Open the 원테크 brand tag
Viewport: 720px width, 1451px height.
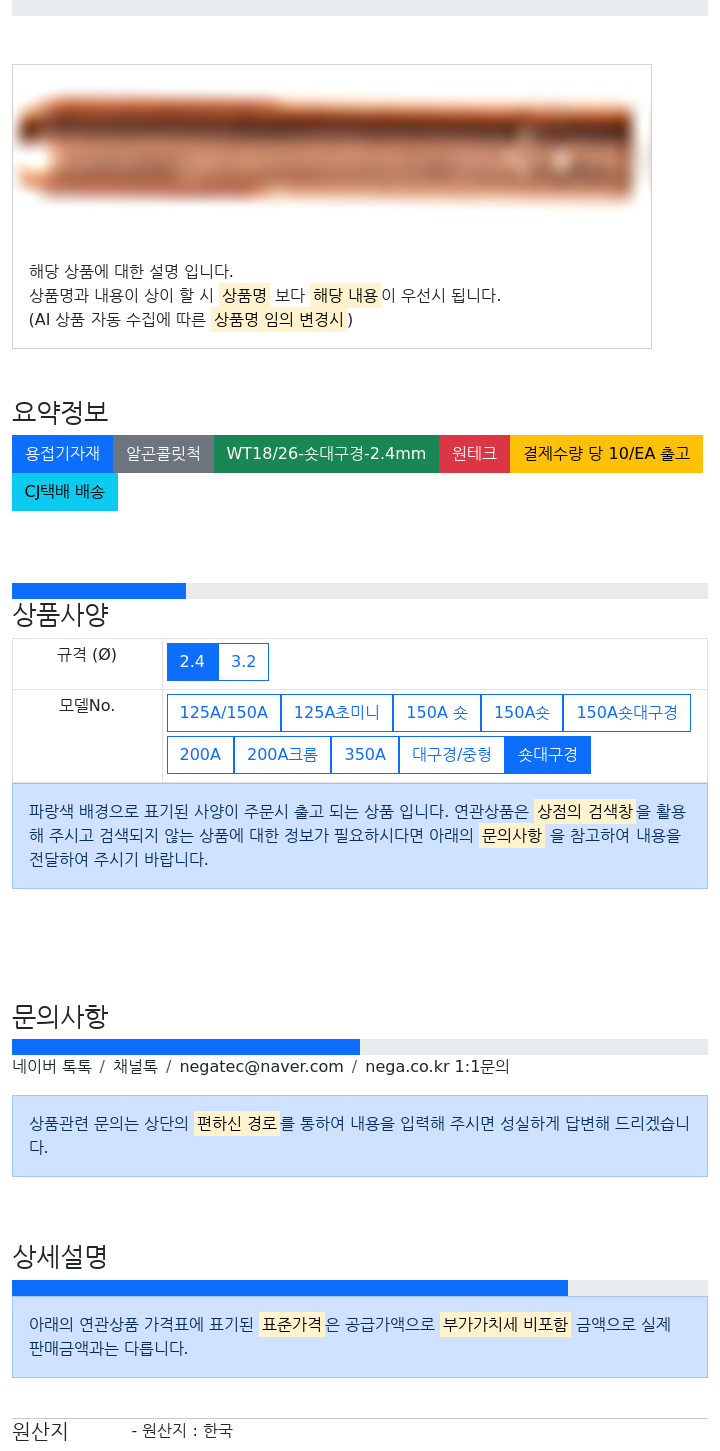474,454
